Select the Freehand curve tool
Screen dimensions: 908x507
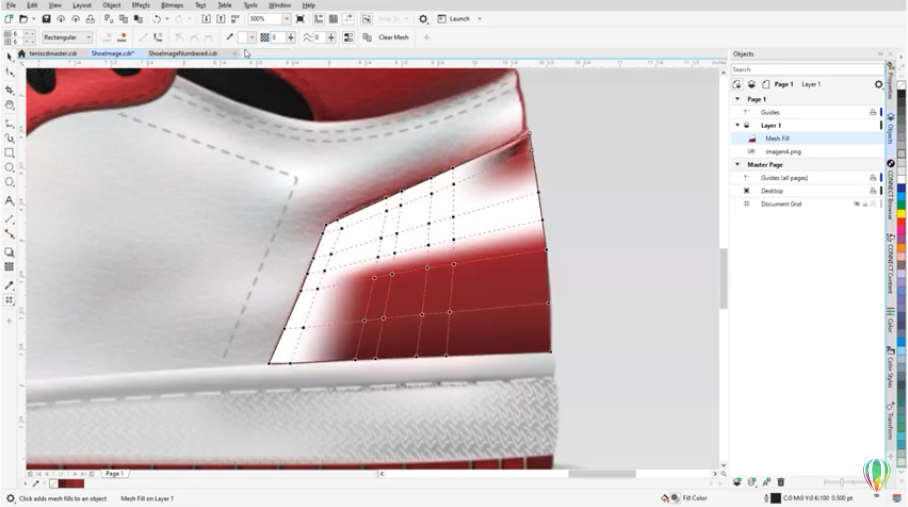9,123
